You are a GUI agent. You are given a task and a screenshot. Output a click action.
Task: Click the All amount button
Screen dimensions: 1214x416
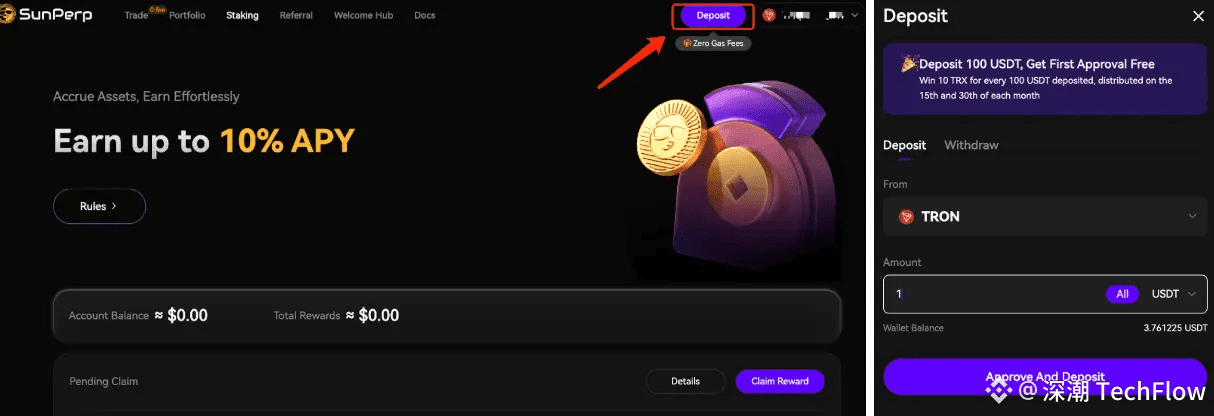(x=1122, y=294)
